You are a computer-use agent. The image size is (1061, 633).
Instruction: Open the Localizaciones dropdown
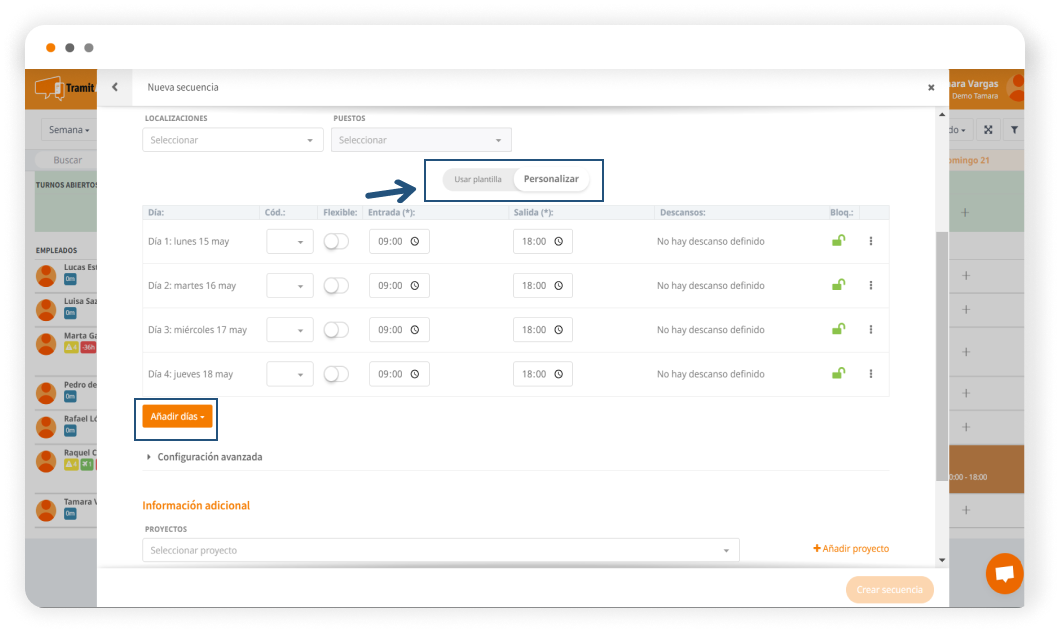232,140
